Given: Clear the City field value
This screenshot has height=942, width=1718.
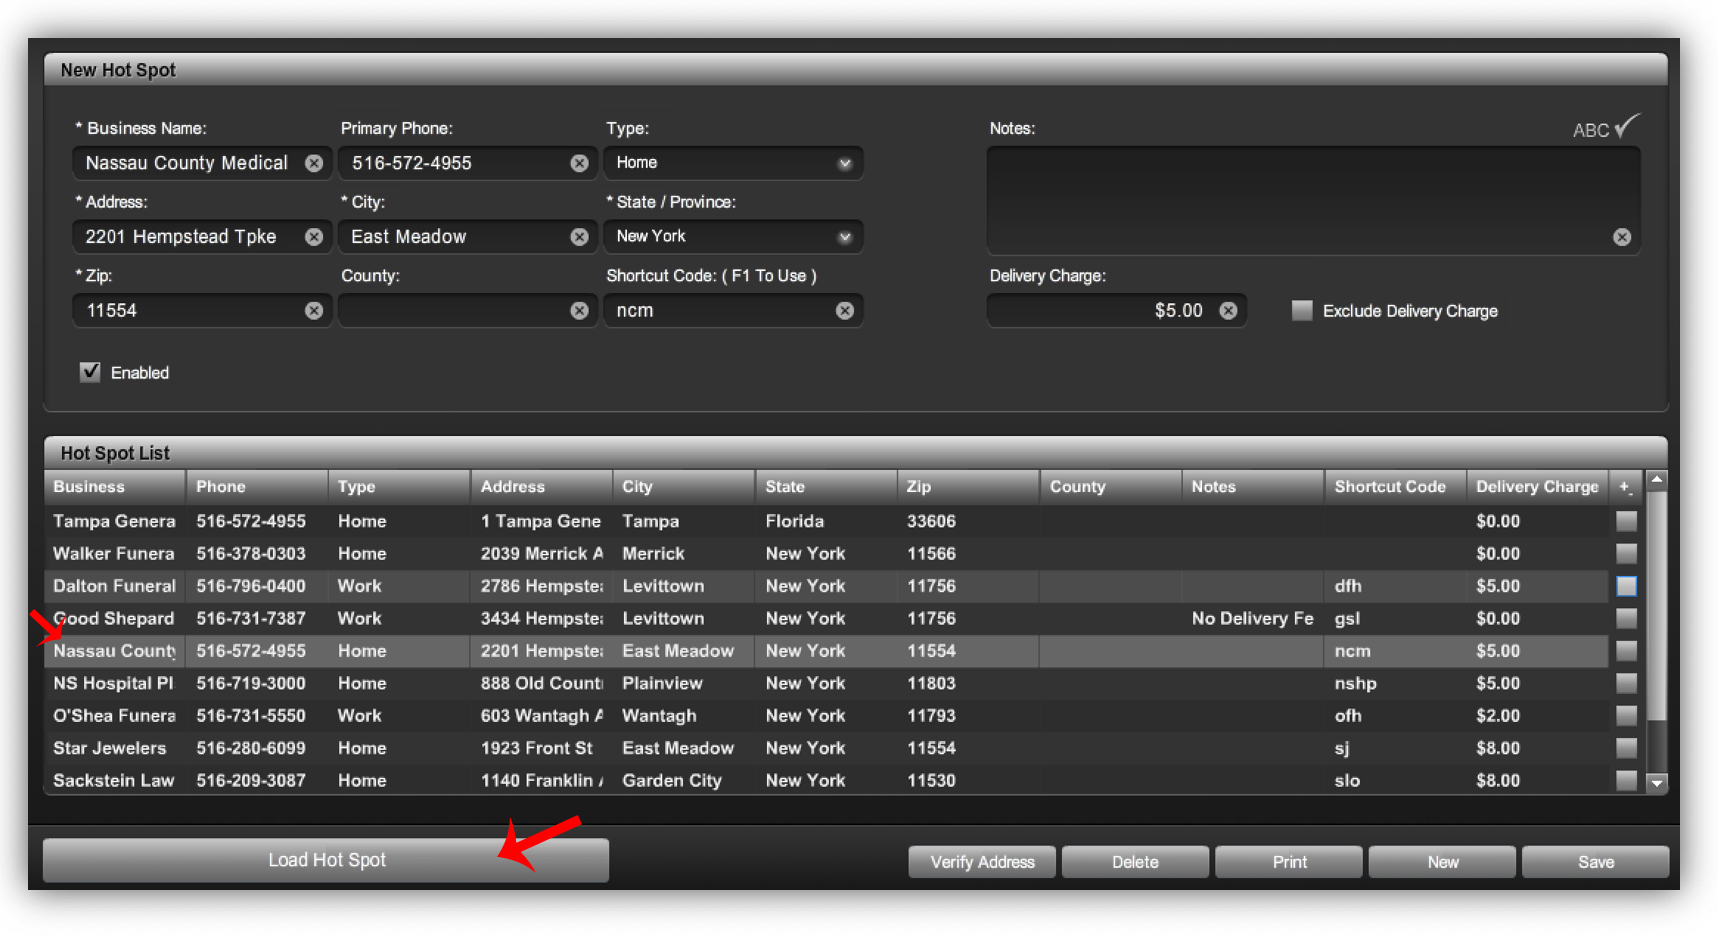Looking at the screenshot, I should coord(579,237).
